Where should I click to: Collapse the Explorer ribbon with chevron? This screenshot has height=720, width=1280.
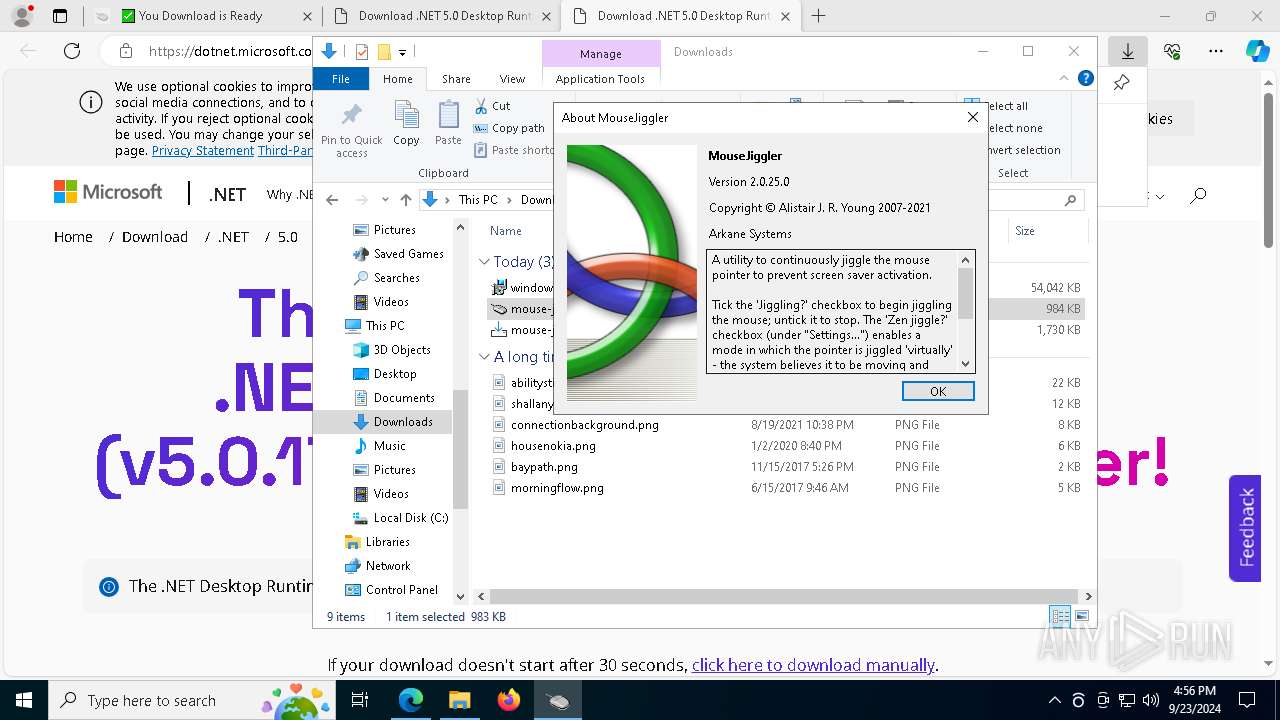pos(1065,78)
